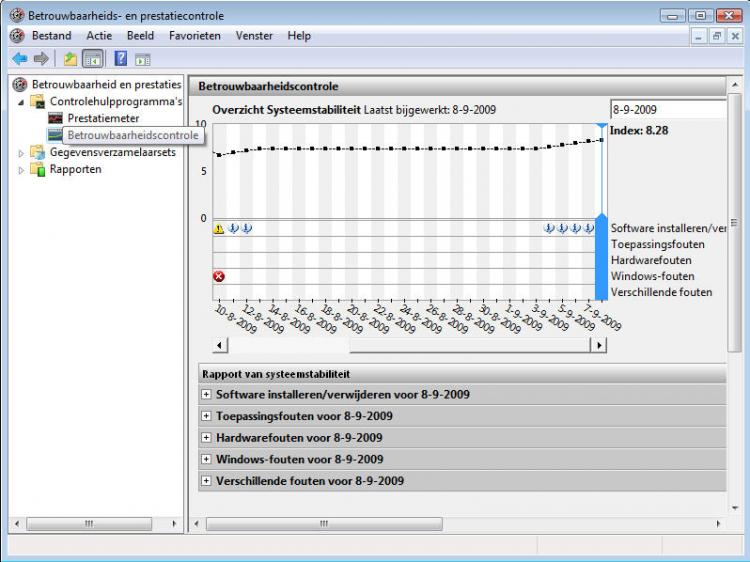Click the Betrouwbaarheid en prestaties root icon

point(20,85)
